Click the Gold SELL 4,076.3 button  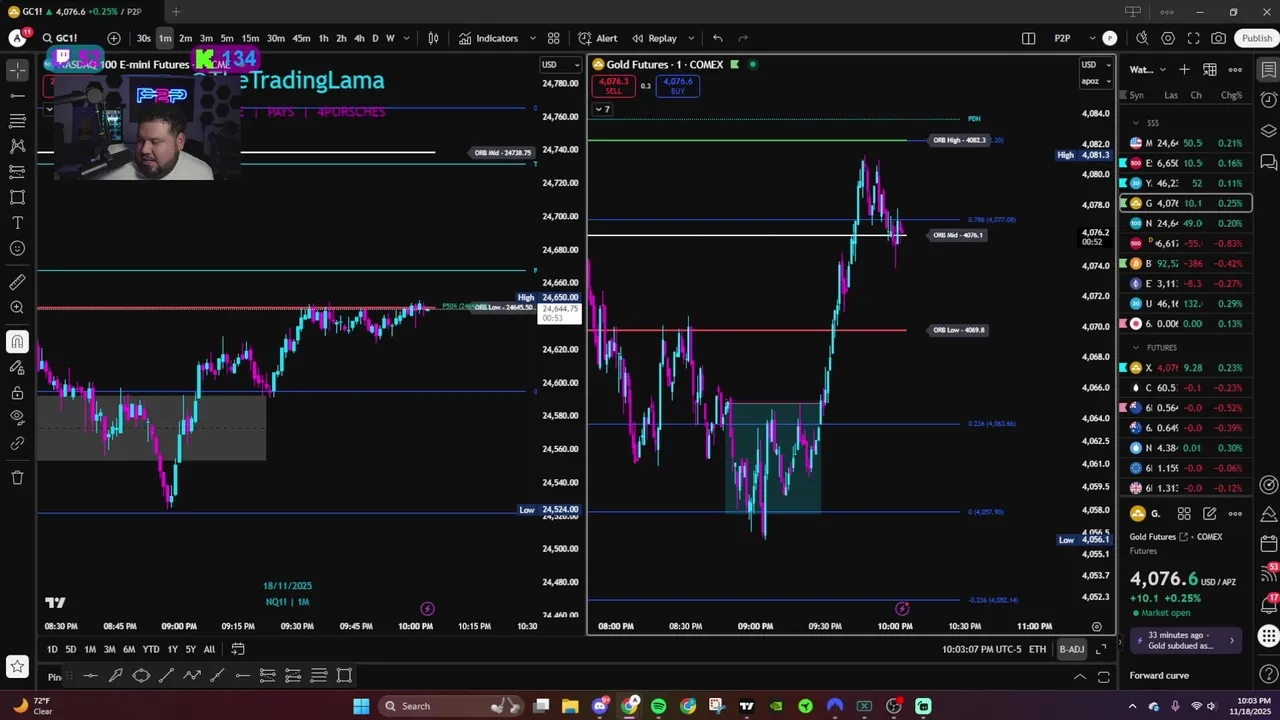point(614,86)
